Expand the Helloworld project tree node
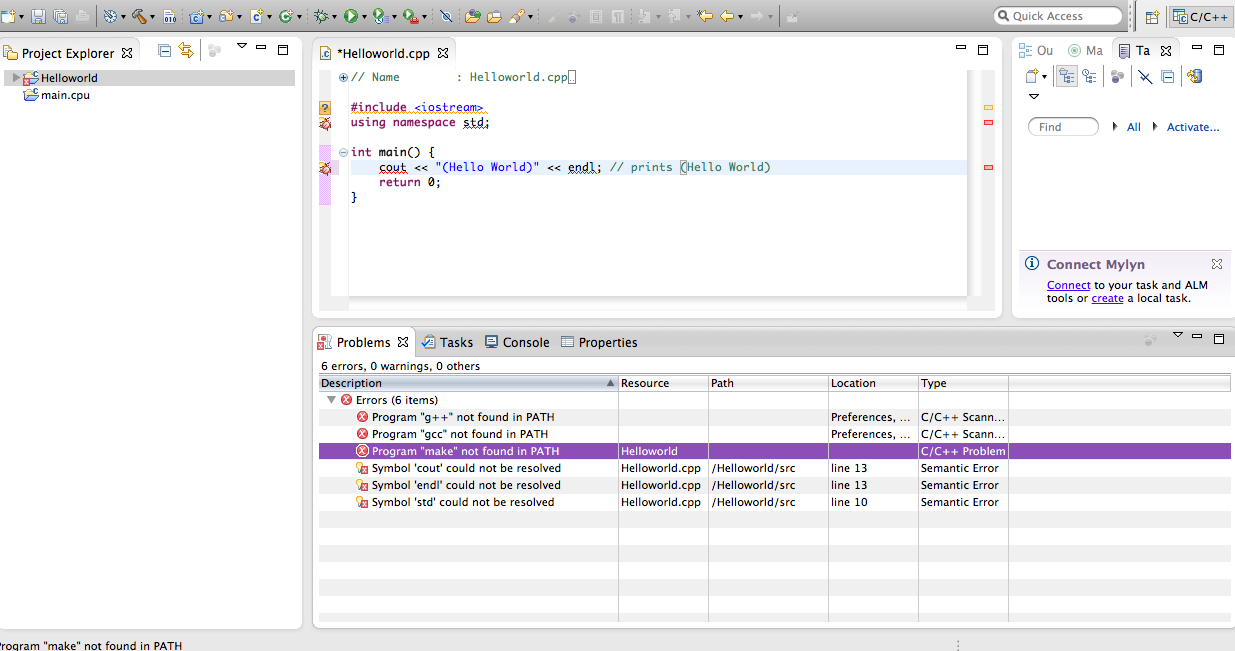The image size is (1235, 651). tap(16, 78)
